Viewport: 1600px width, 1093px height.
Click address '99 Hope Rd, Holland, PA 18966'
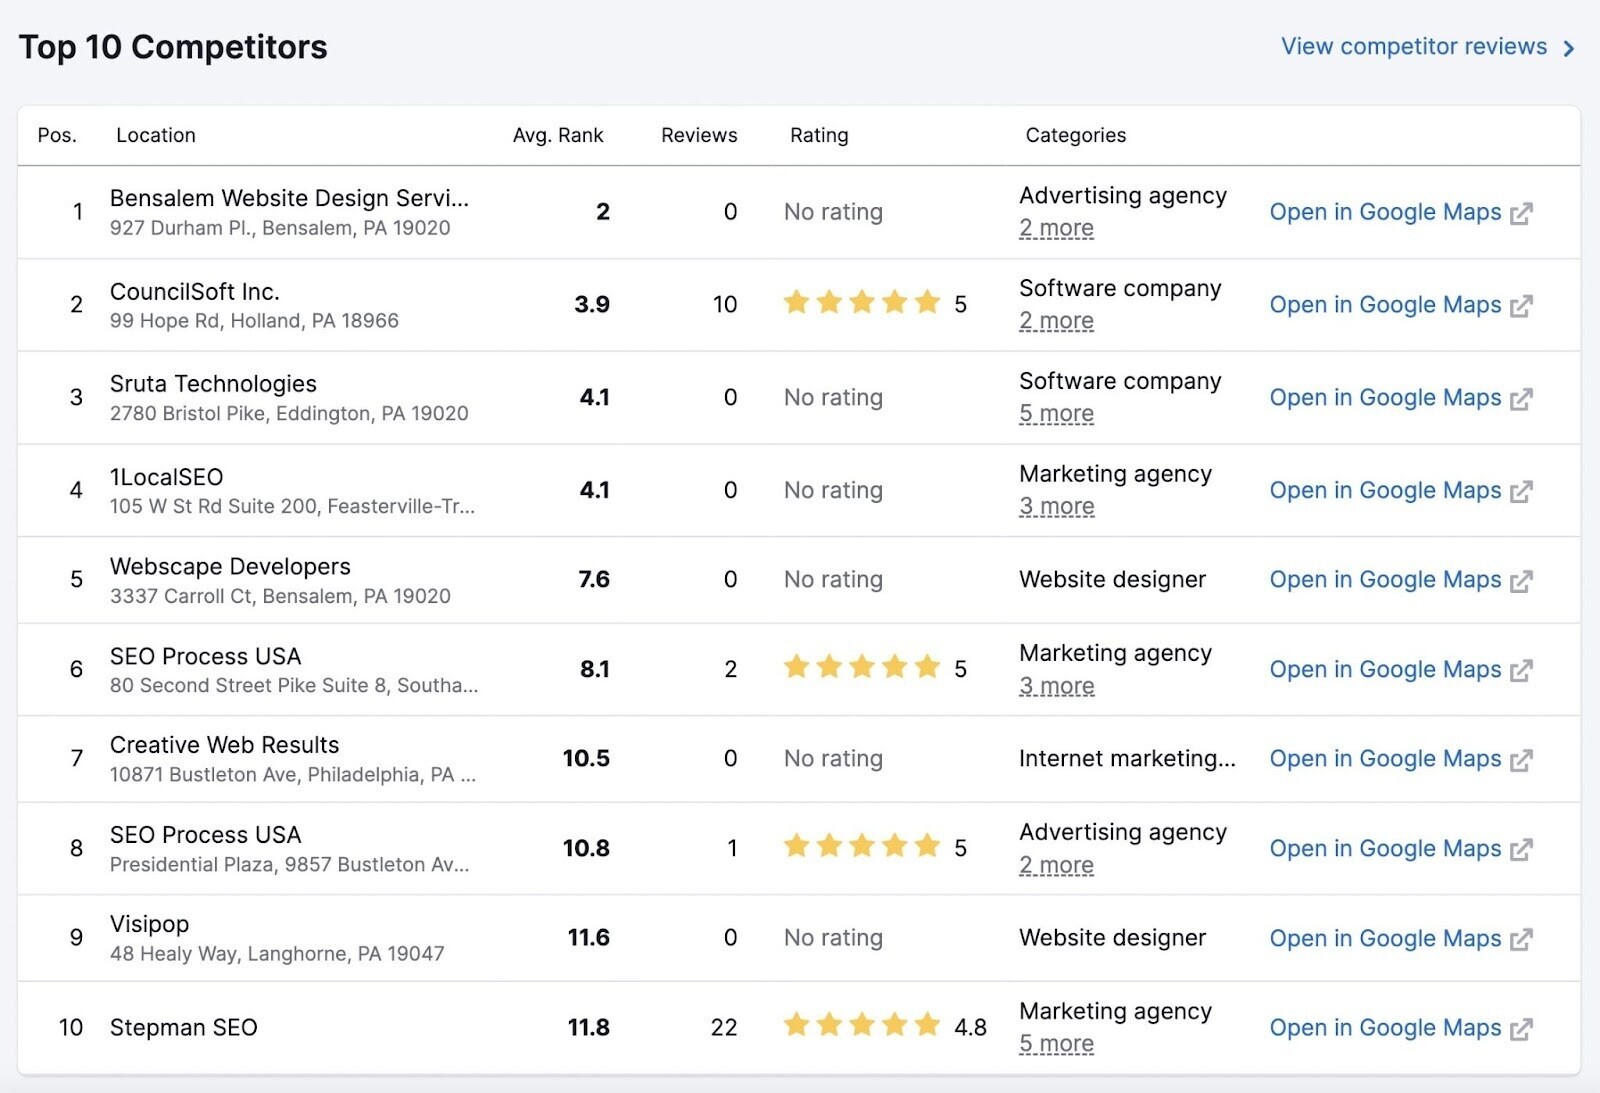point(254,321)
